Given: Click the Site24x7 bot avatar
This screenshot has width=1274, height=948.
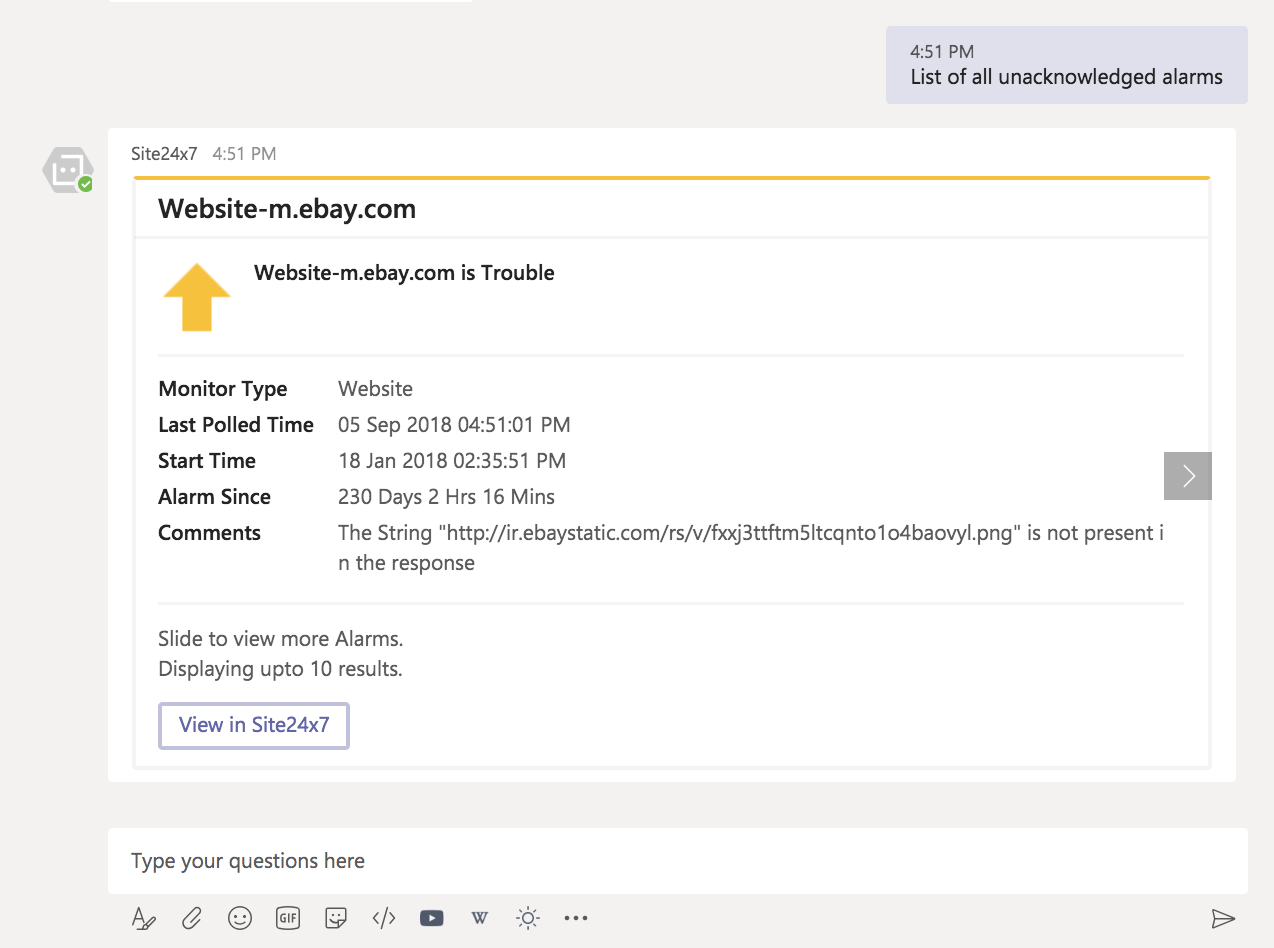Looking at the screenshot, I should (x=67, y=171).
